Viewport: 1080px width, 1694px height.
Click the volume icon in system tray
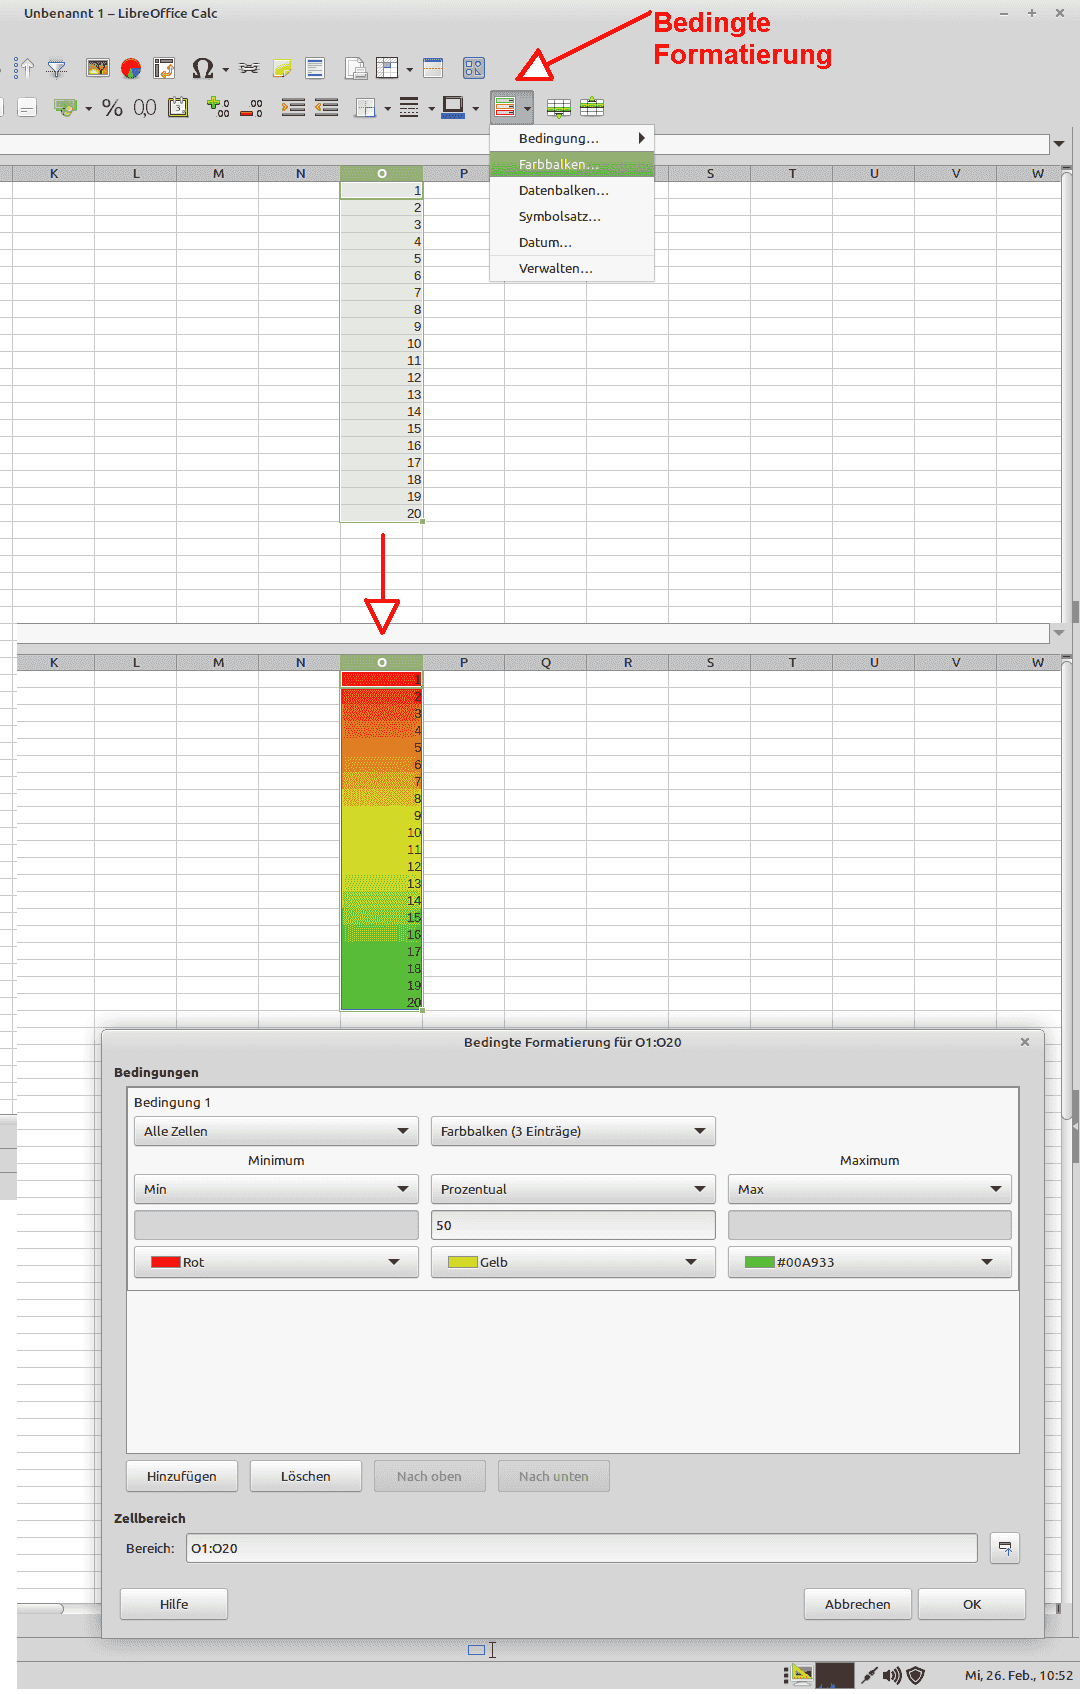[x=892, y=1675]
